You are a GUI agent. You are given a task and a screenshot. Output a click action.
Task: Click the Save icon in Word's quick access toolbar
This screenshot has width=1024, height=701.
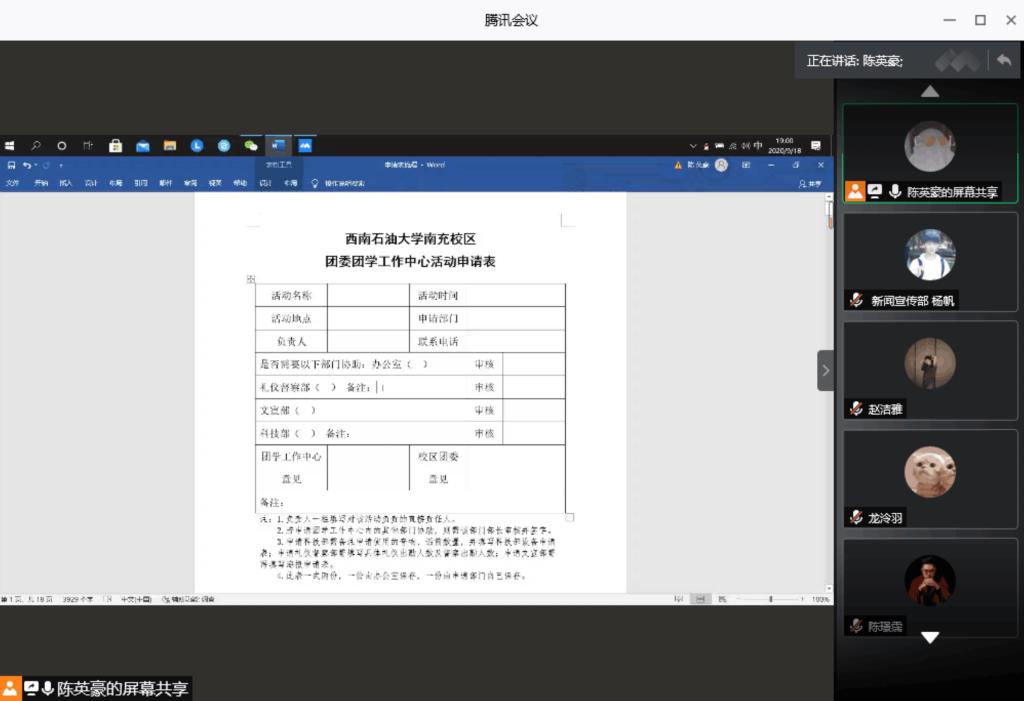click(x=12, y=165)
